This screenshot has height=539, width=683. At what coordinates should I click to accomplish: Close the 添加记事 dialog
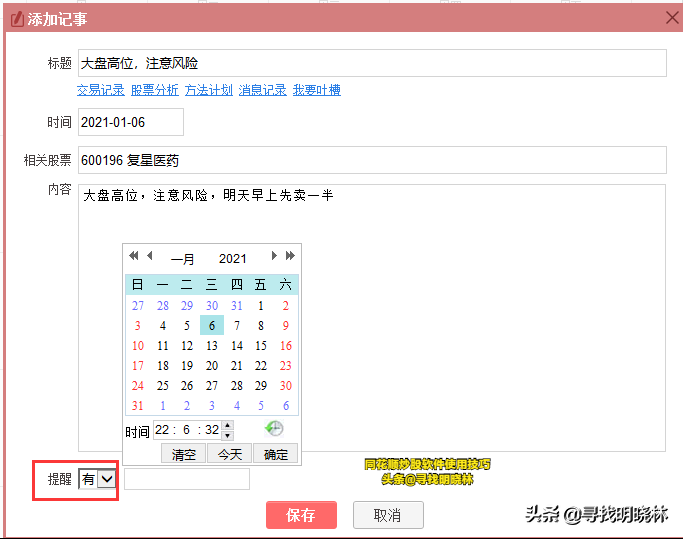point(672,18)
